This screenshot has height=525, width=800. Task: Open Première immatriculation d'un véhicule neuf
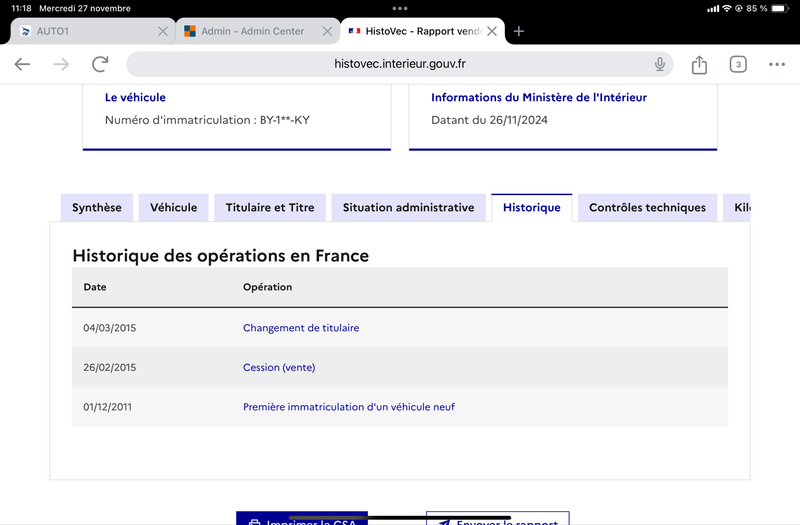click(348, 407)
